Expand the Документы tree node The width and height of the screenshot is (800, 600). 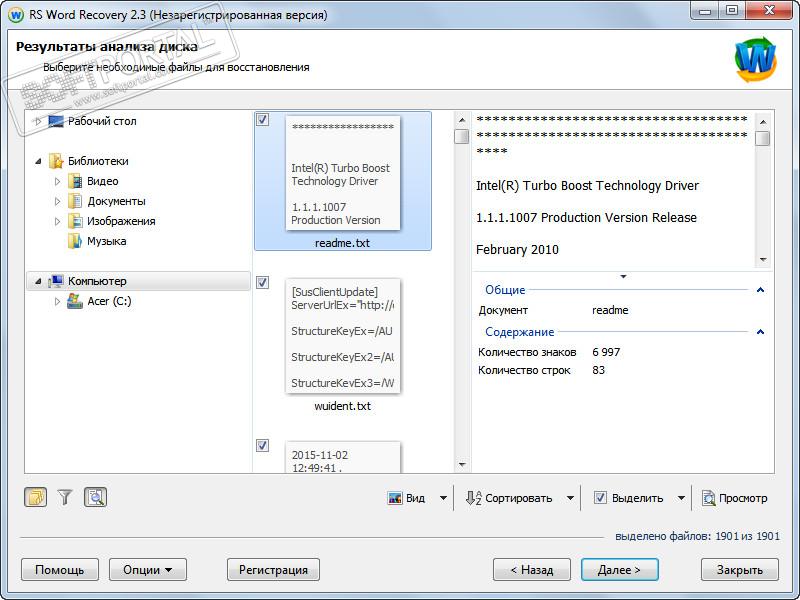(x=57, y=201)
